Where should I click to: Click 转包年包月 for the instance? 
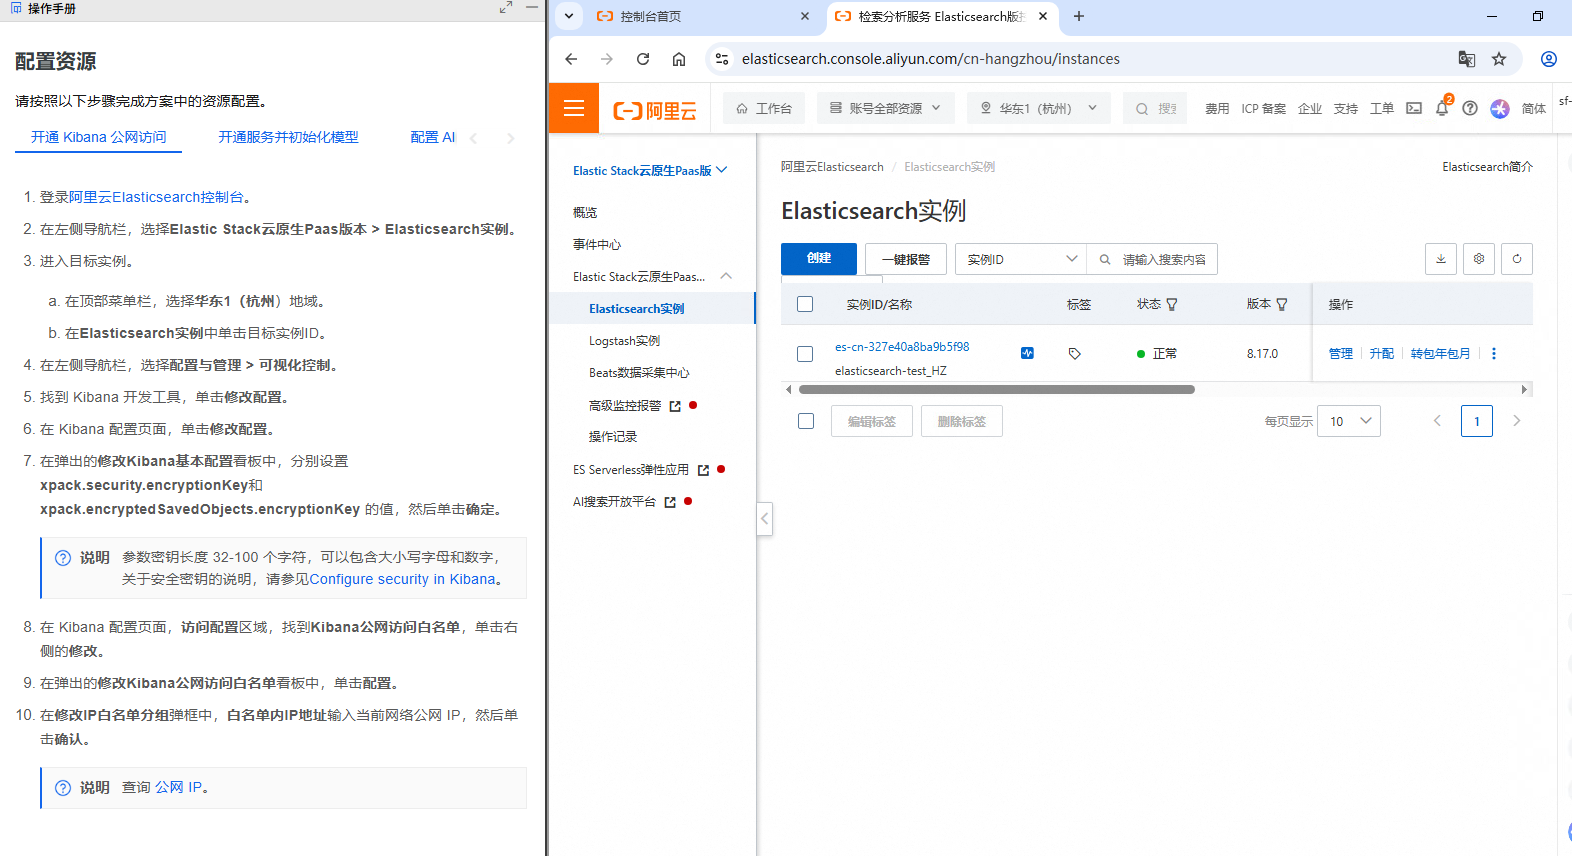click(1440, 354)
